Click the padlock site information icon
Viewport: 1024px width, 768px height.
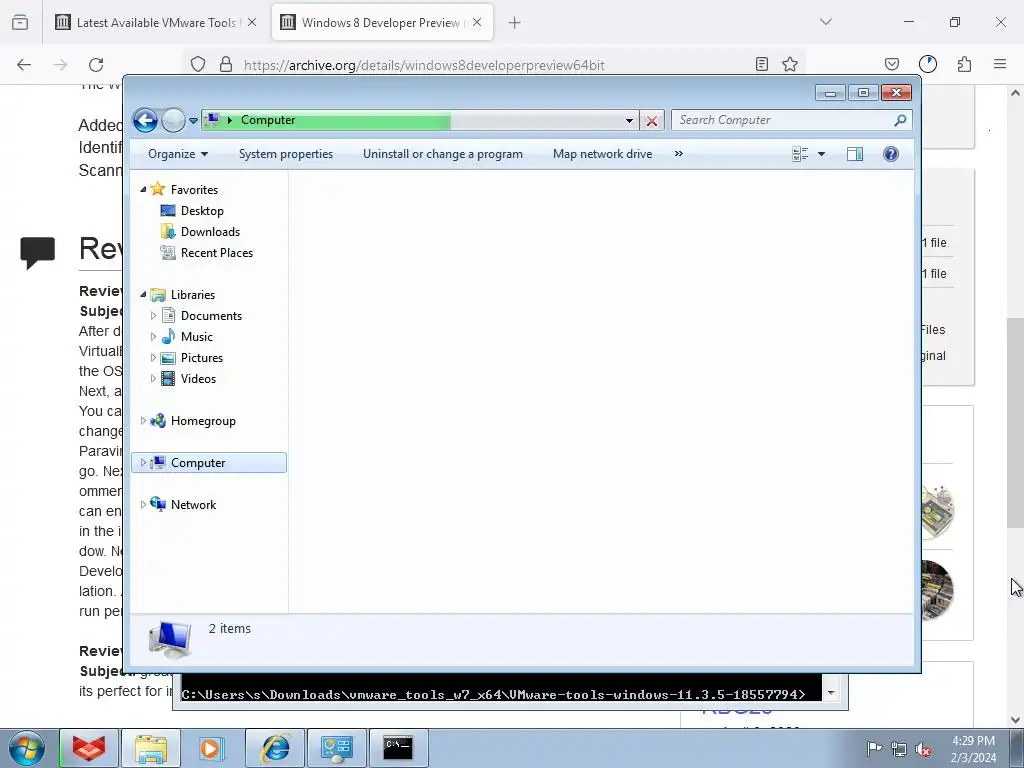pyautogui.click(x=226, y=64)
